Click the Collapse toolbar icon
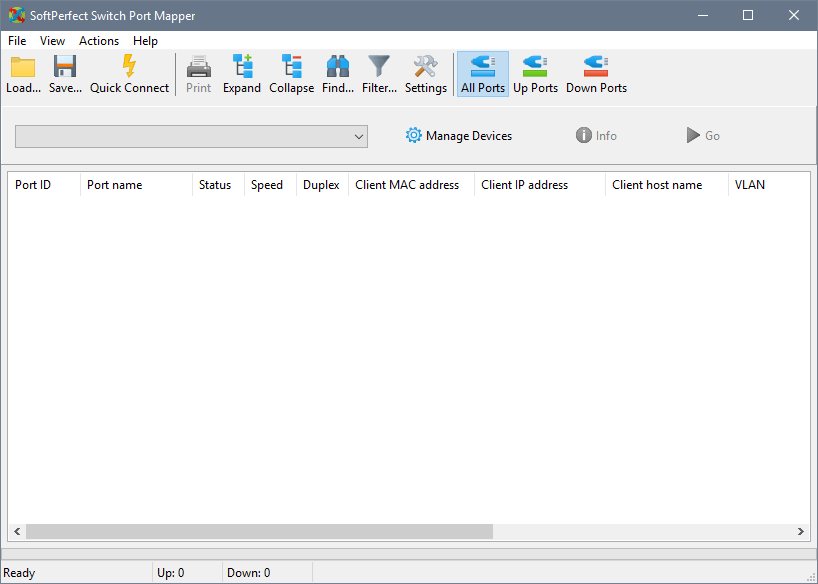Screen dimensions: 818x584 pos(291,73)
